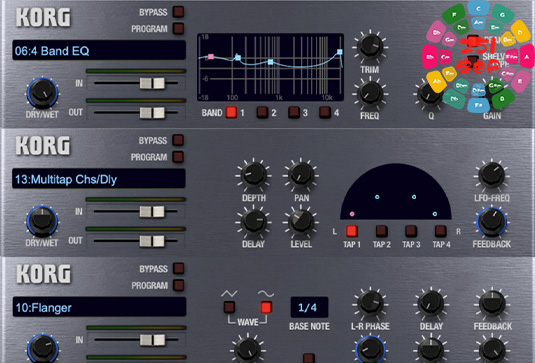This screenshot has width=535, height=363.
Task: Click the tap 2 dot in pan display
Action: (x=377, y=197)
